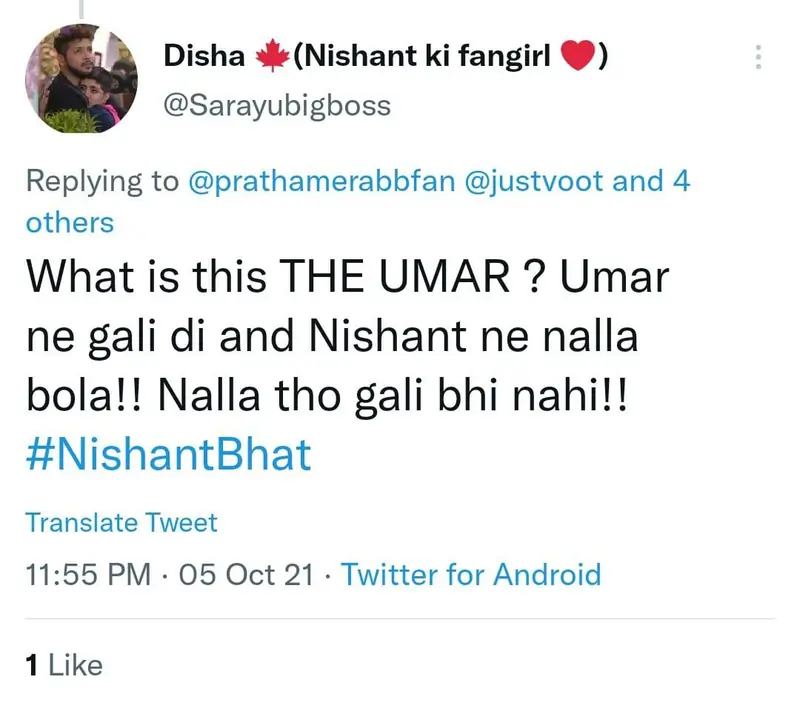Open the three-dot more options menu

tap(757, 57)
